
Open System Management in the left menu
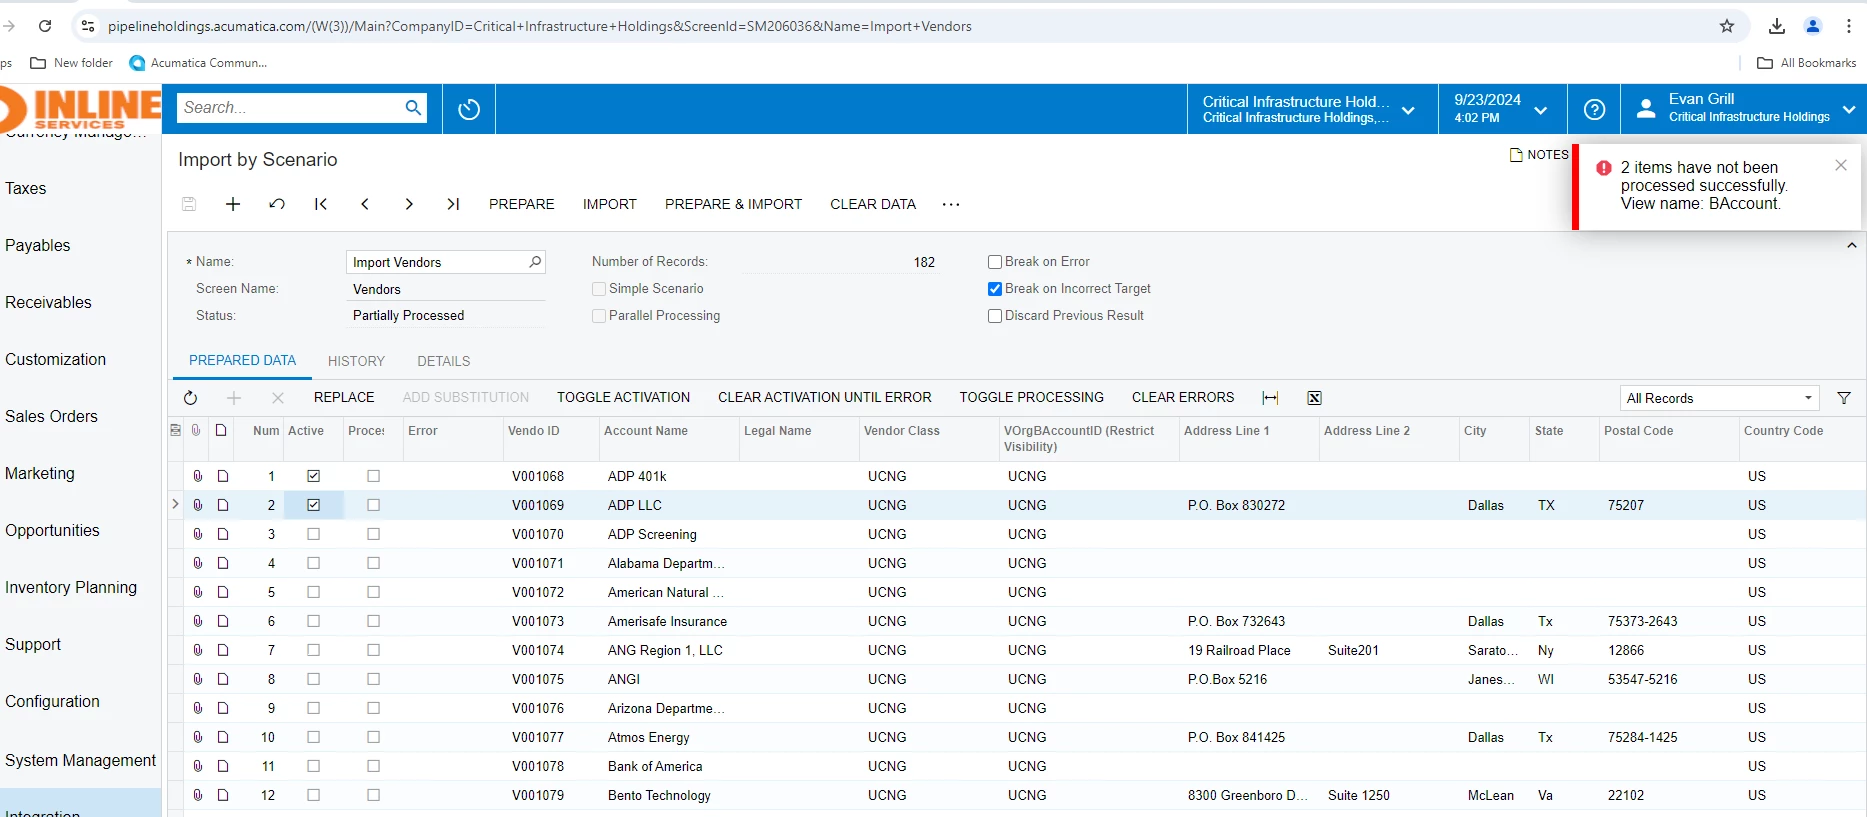(80, 761)
